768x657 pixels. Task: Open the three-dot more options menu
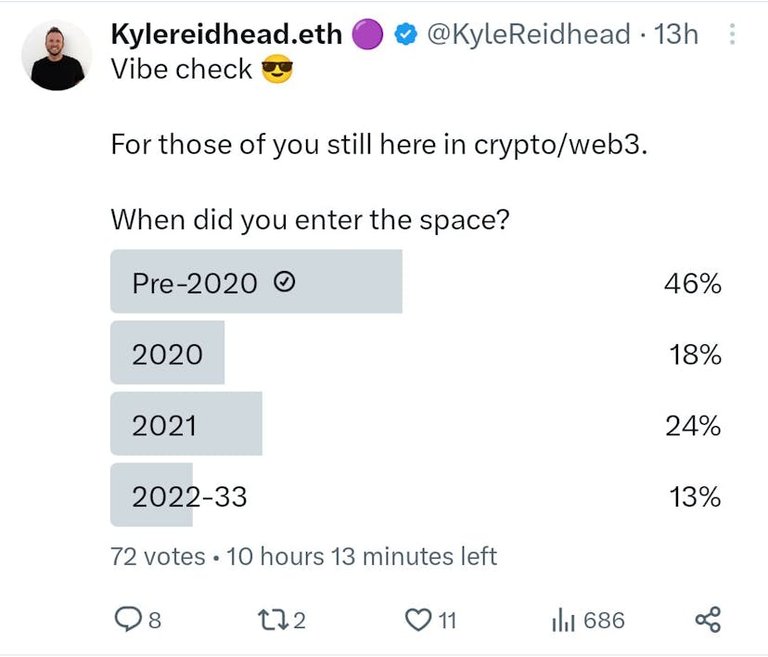coord(732,34)
